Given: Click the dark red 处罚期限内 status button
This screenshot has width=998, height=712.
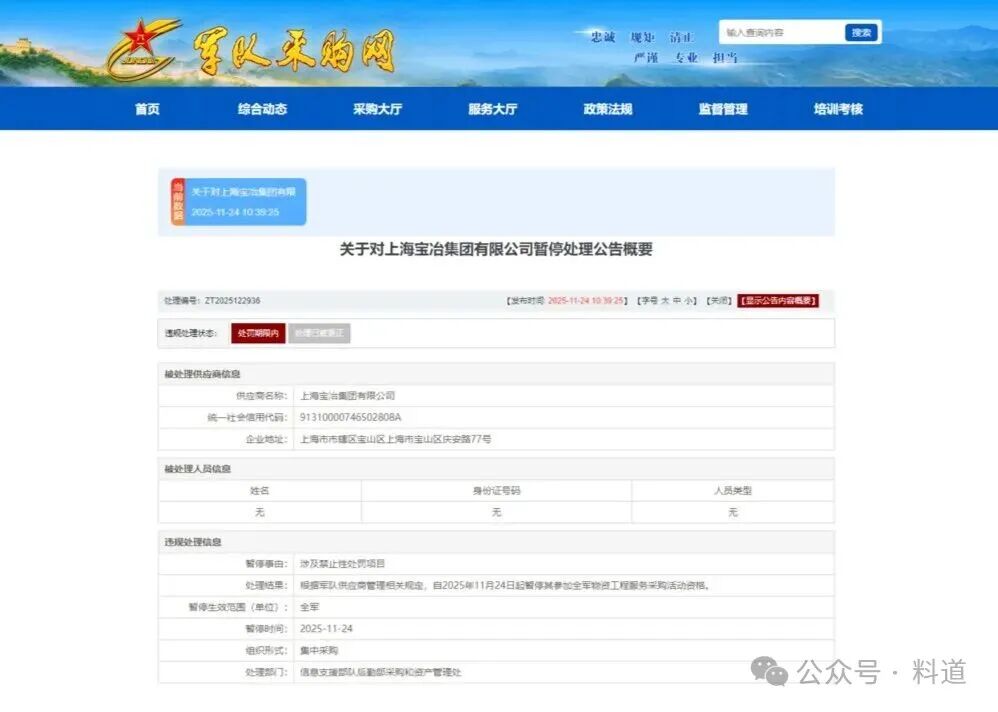Looking at the screenshot, I should 258,333.
